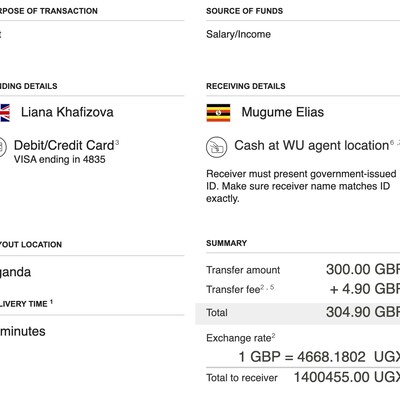Click the exchange rate 4668.1802 value
The image size is (400, 400).
coord(331,357)
